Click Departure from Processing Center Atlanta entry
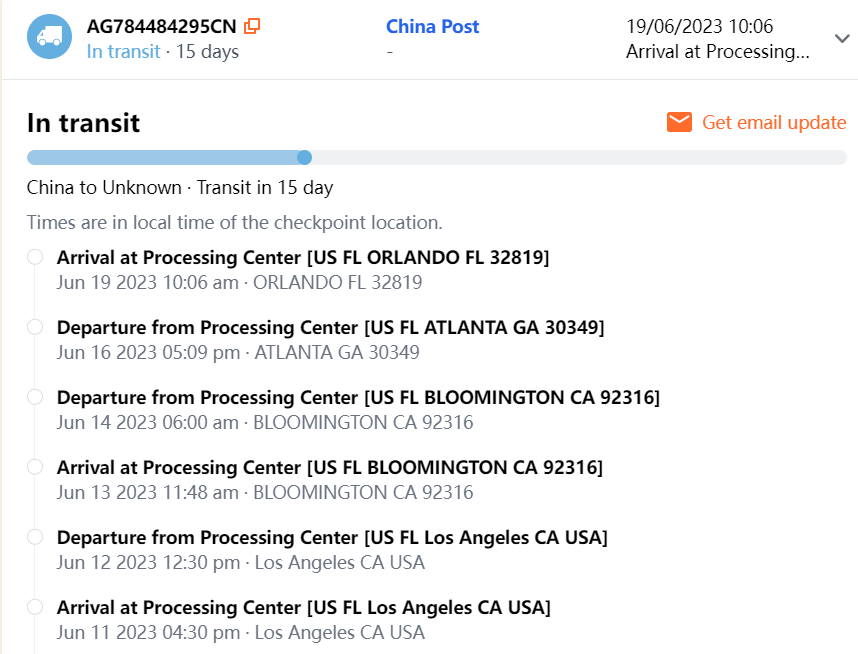The image size is (858, 654). point(330,327)
